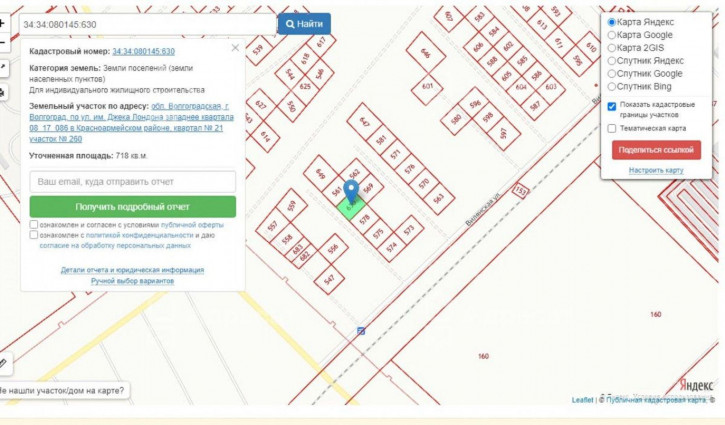Click parcel 601 on the map
The width and height of the screenshot is (725, 425).
click(x=427, y=86)
